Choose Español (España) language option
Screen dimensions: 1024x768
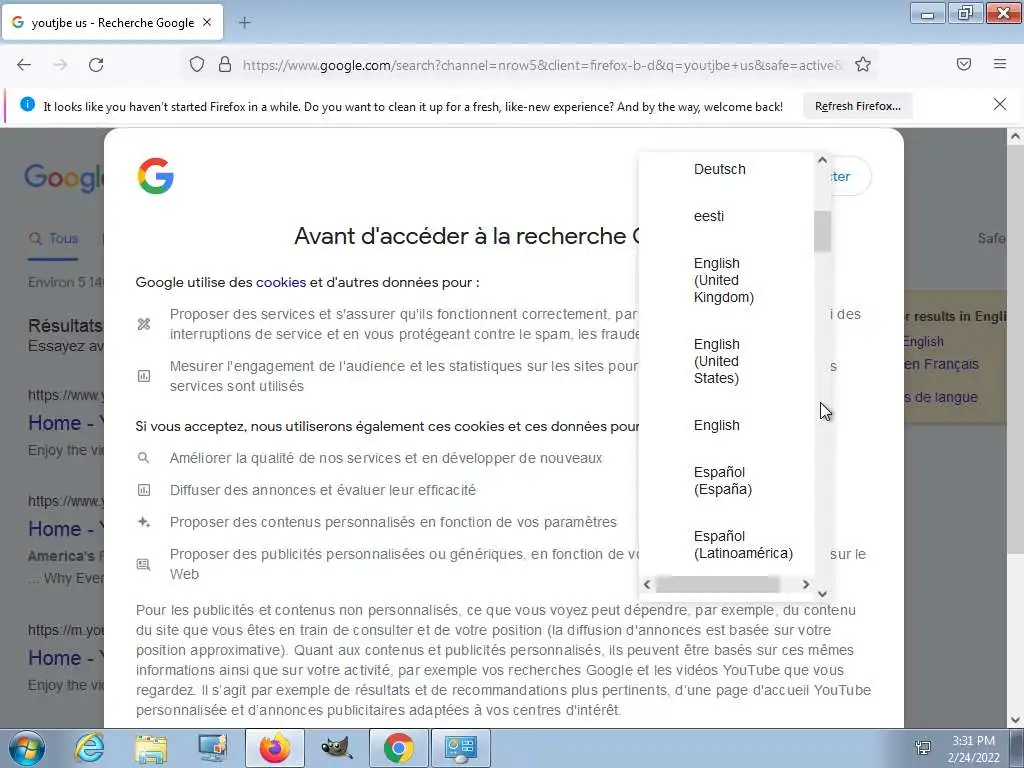click(x=722, y=481)
